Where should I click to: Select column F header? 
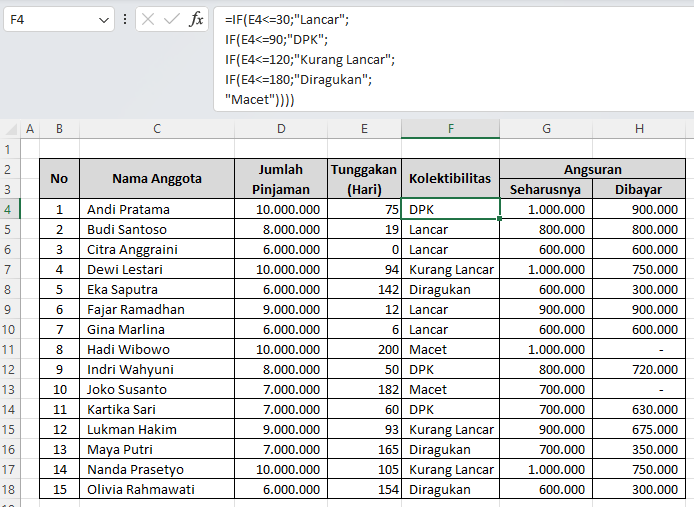(x=450, y=129)
